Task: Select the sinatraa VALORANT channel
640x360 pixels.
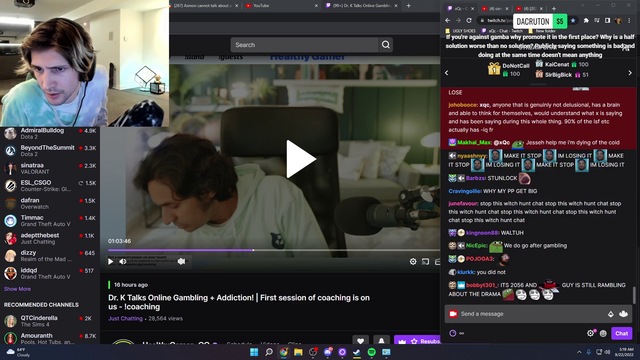Action: (x=50, y=168)
